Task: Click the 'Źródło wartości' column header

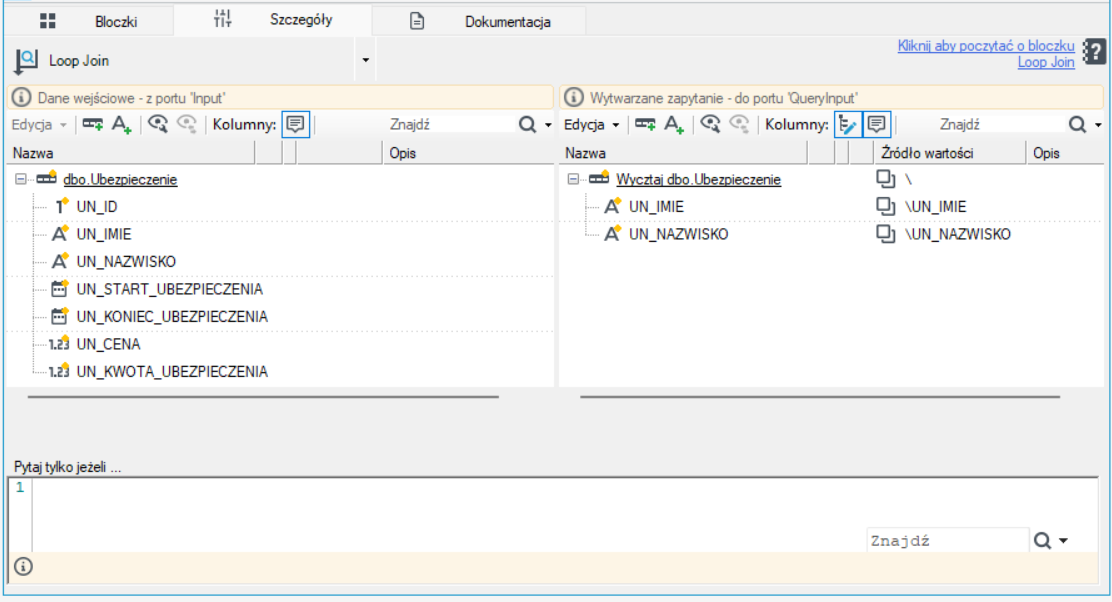Action: click(950, 153)
